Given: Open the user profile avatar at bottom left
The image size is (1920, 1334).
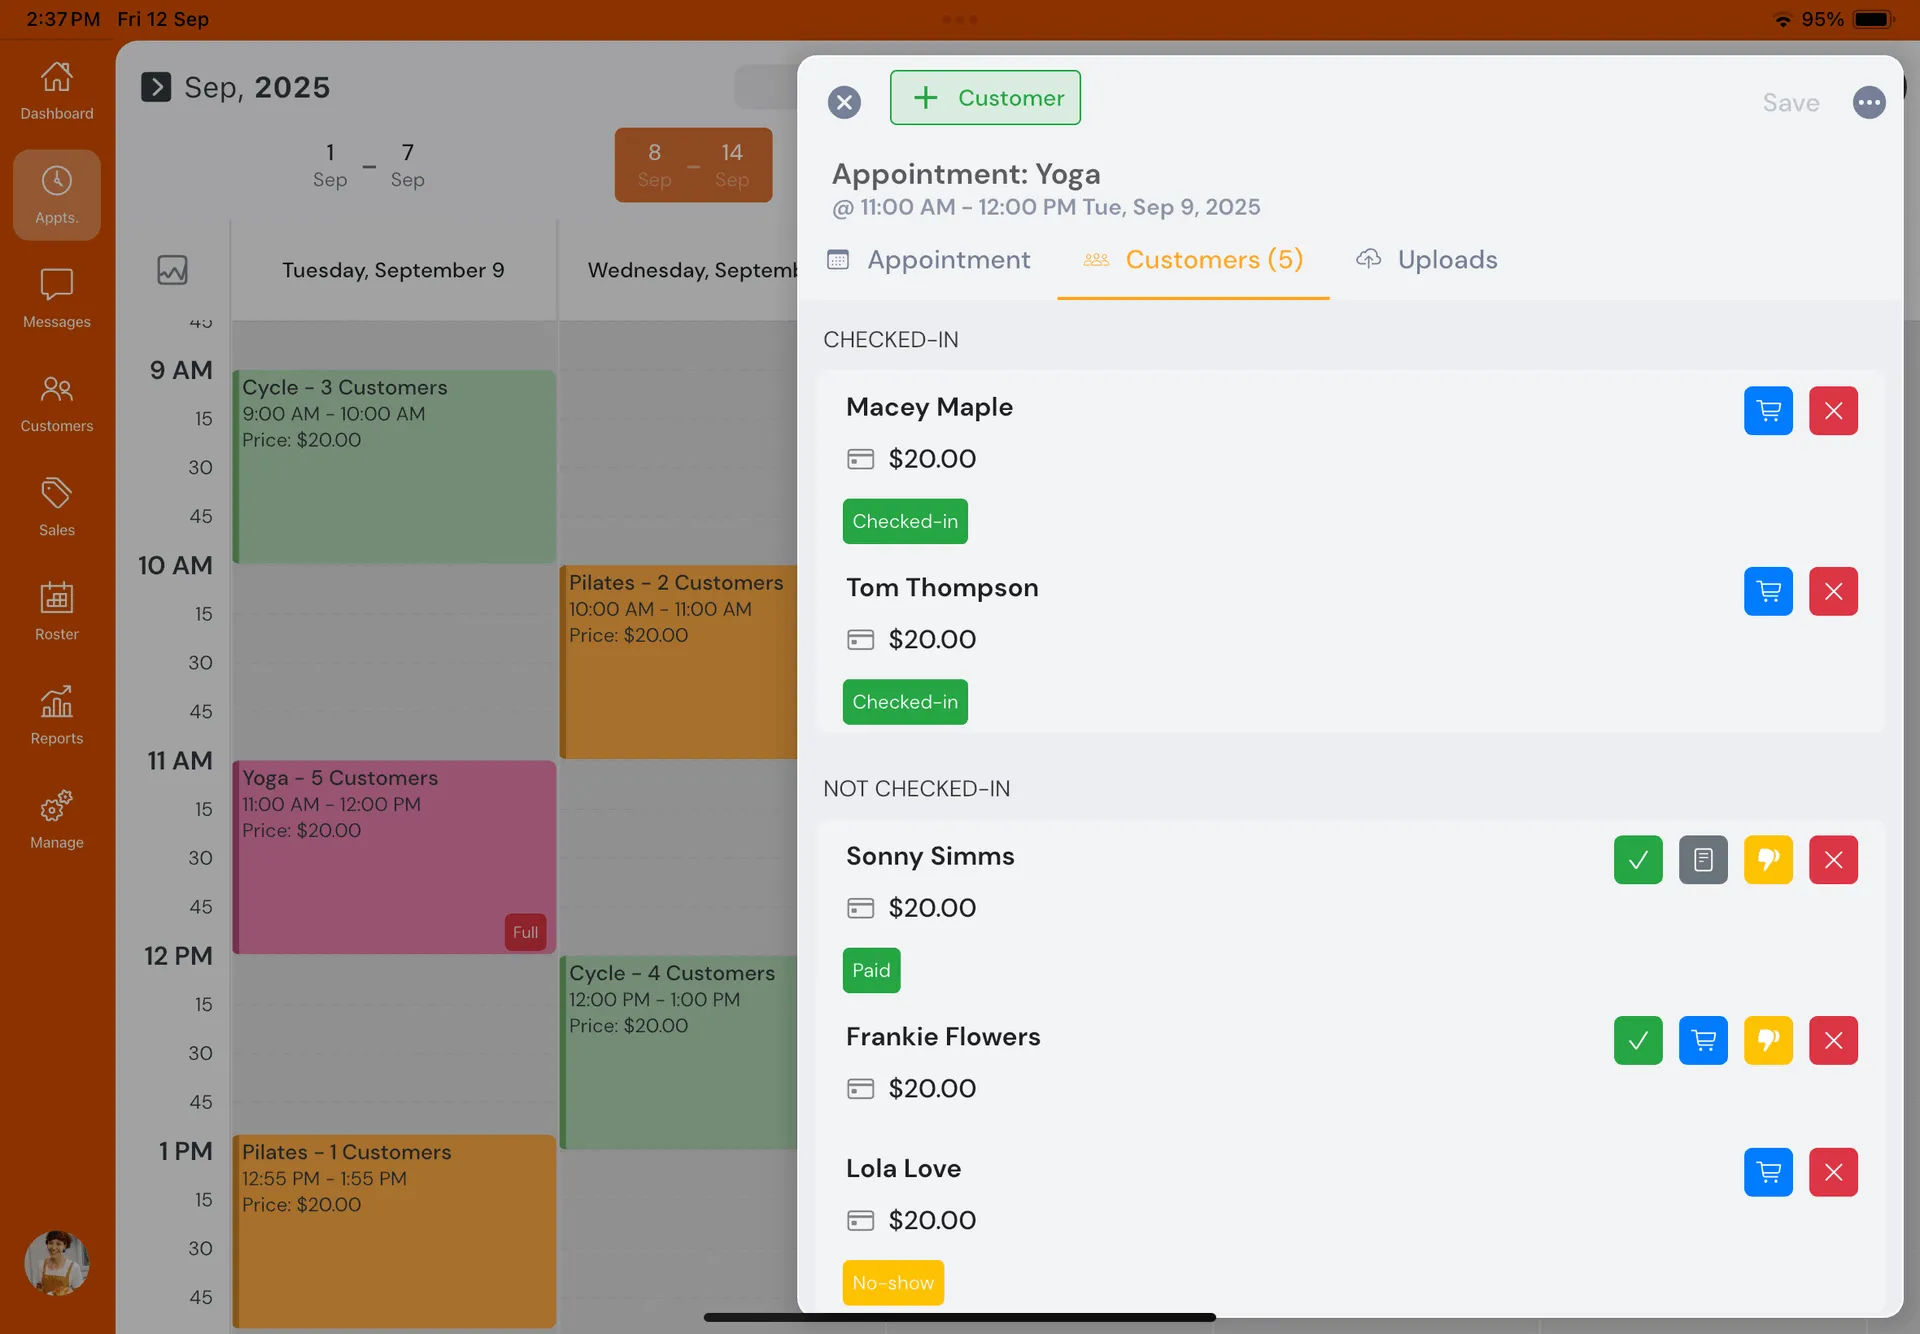Looking at the screenshot, I should point(56,1263).
